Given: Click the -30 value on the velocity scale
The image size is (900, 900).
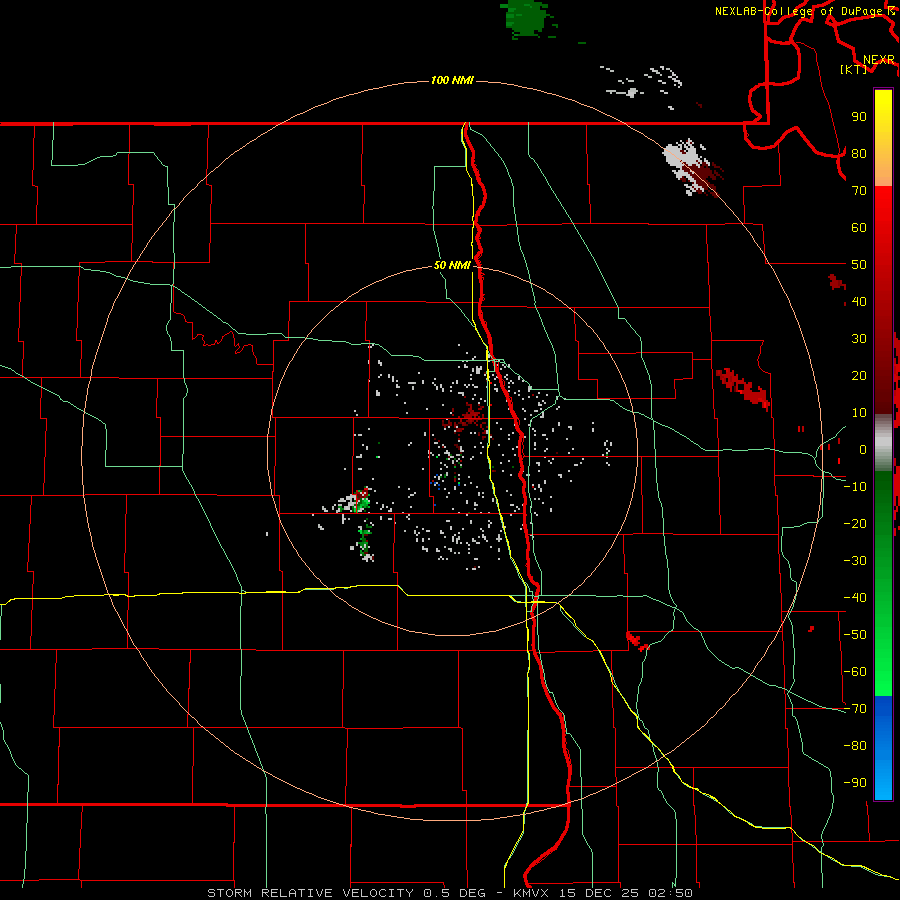Looking at the screenshot, I should (855, 561).
